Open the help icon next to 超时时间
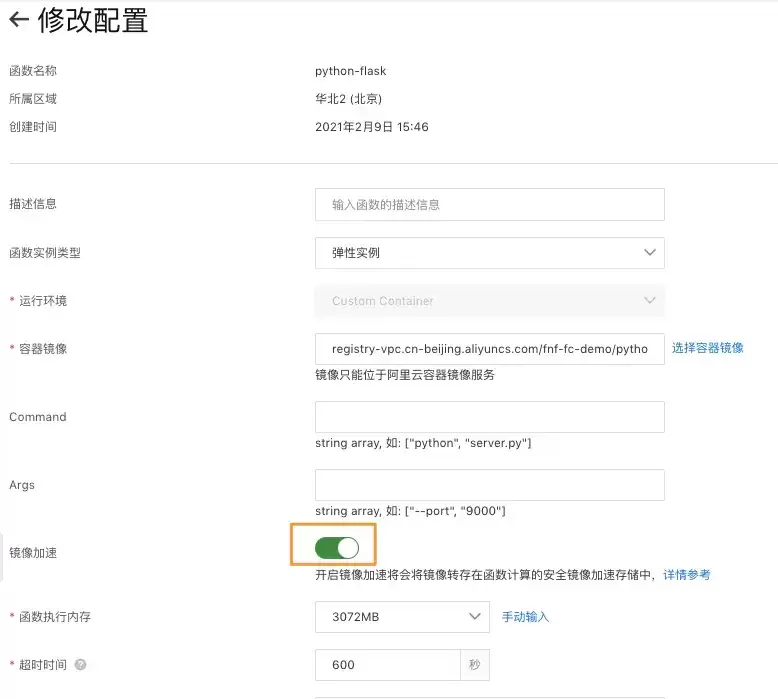The image size is (778, 699). point(80,664)
